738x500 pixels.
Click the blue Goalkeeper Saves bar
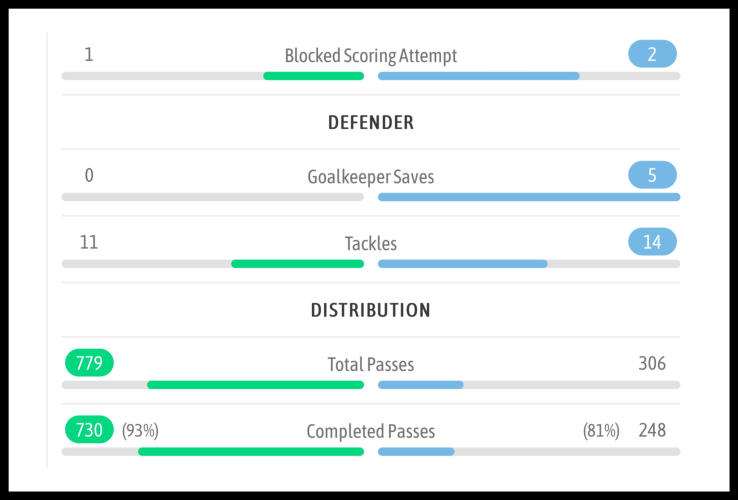coord(528,197)
